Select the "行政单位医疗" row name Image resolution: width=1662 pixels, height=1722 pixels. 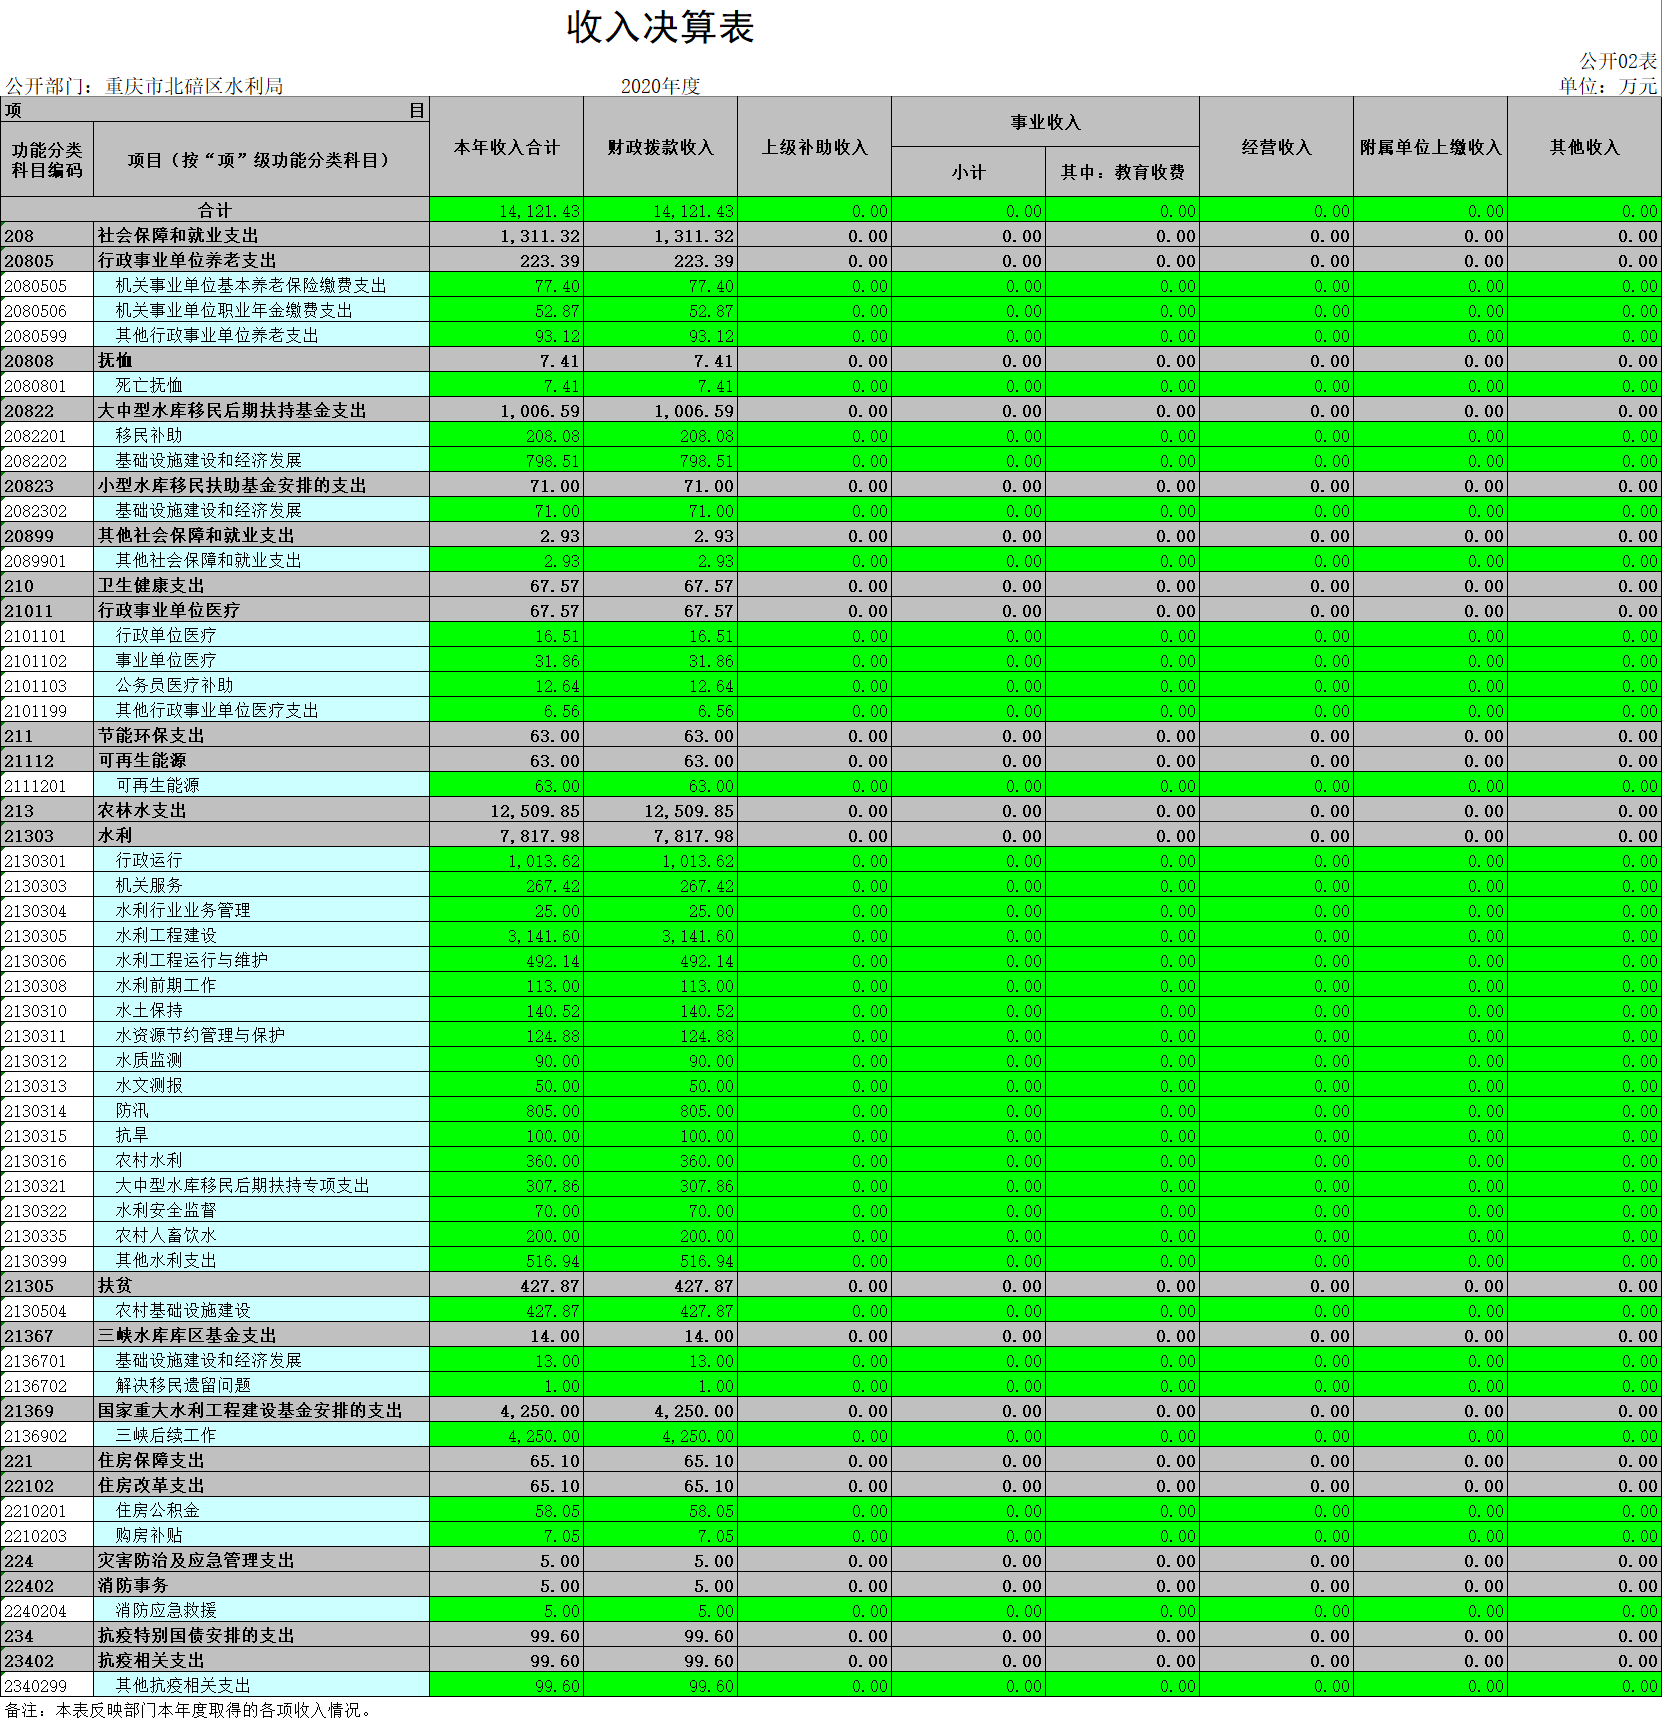(x=166, y=635)
